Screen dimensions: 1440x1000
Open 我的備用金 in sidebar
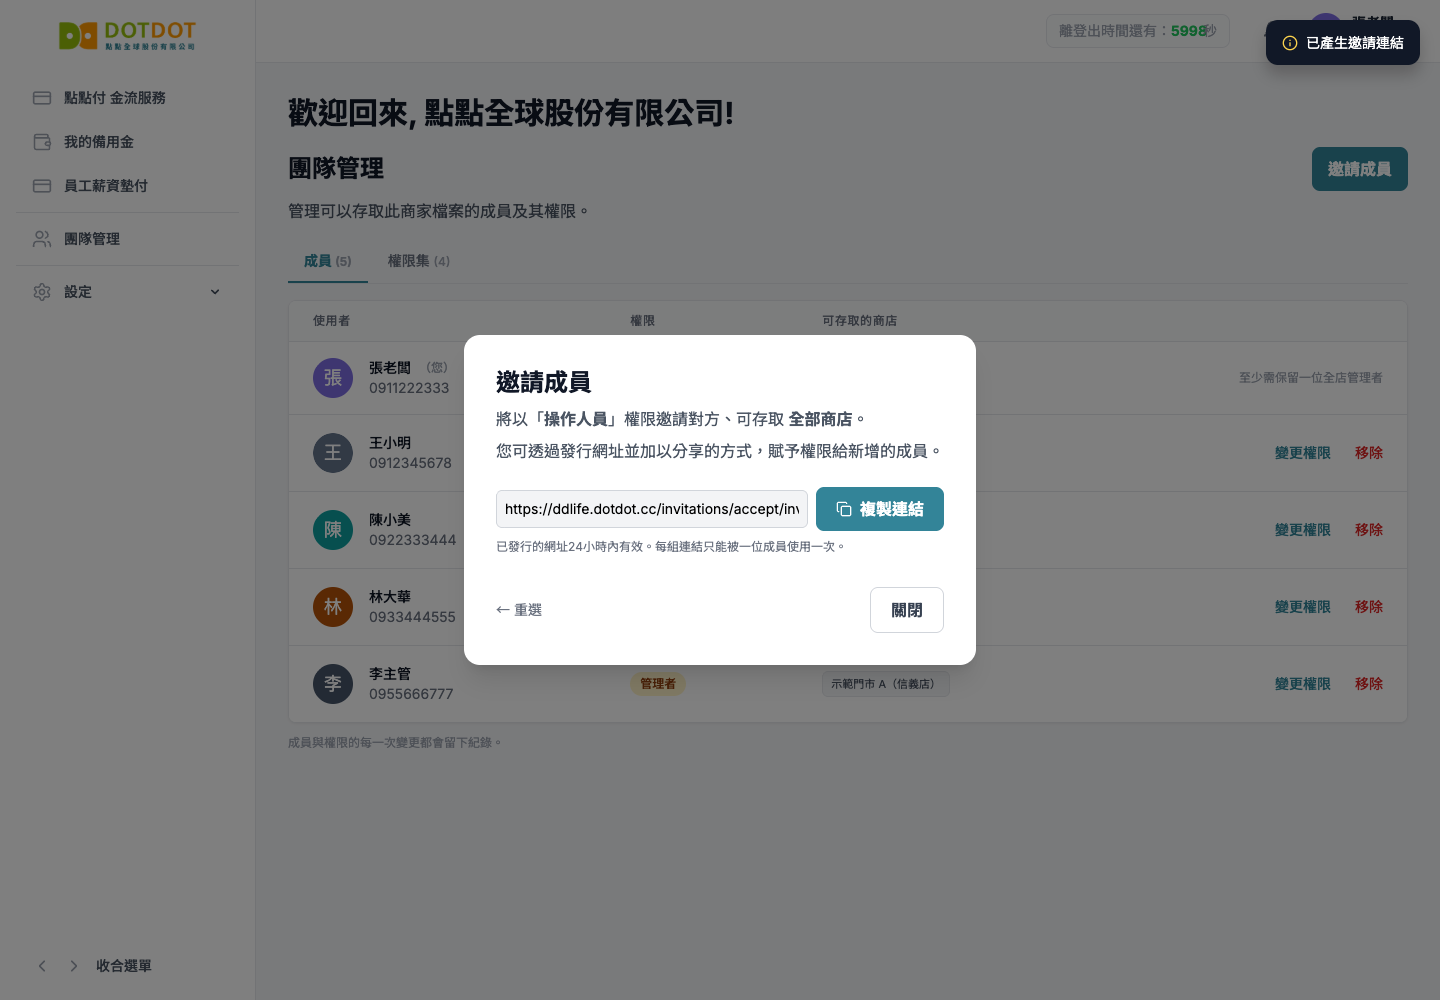pos(127,142)
